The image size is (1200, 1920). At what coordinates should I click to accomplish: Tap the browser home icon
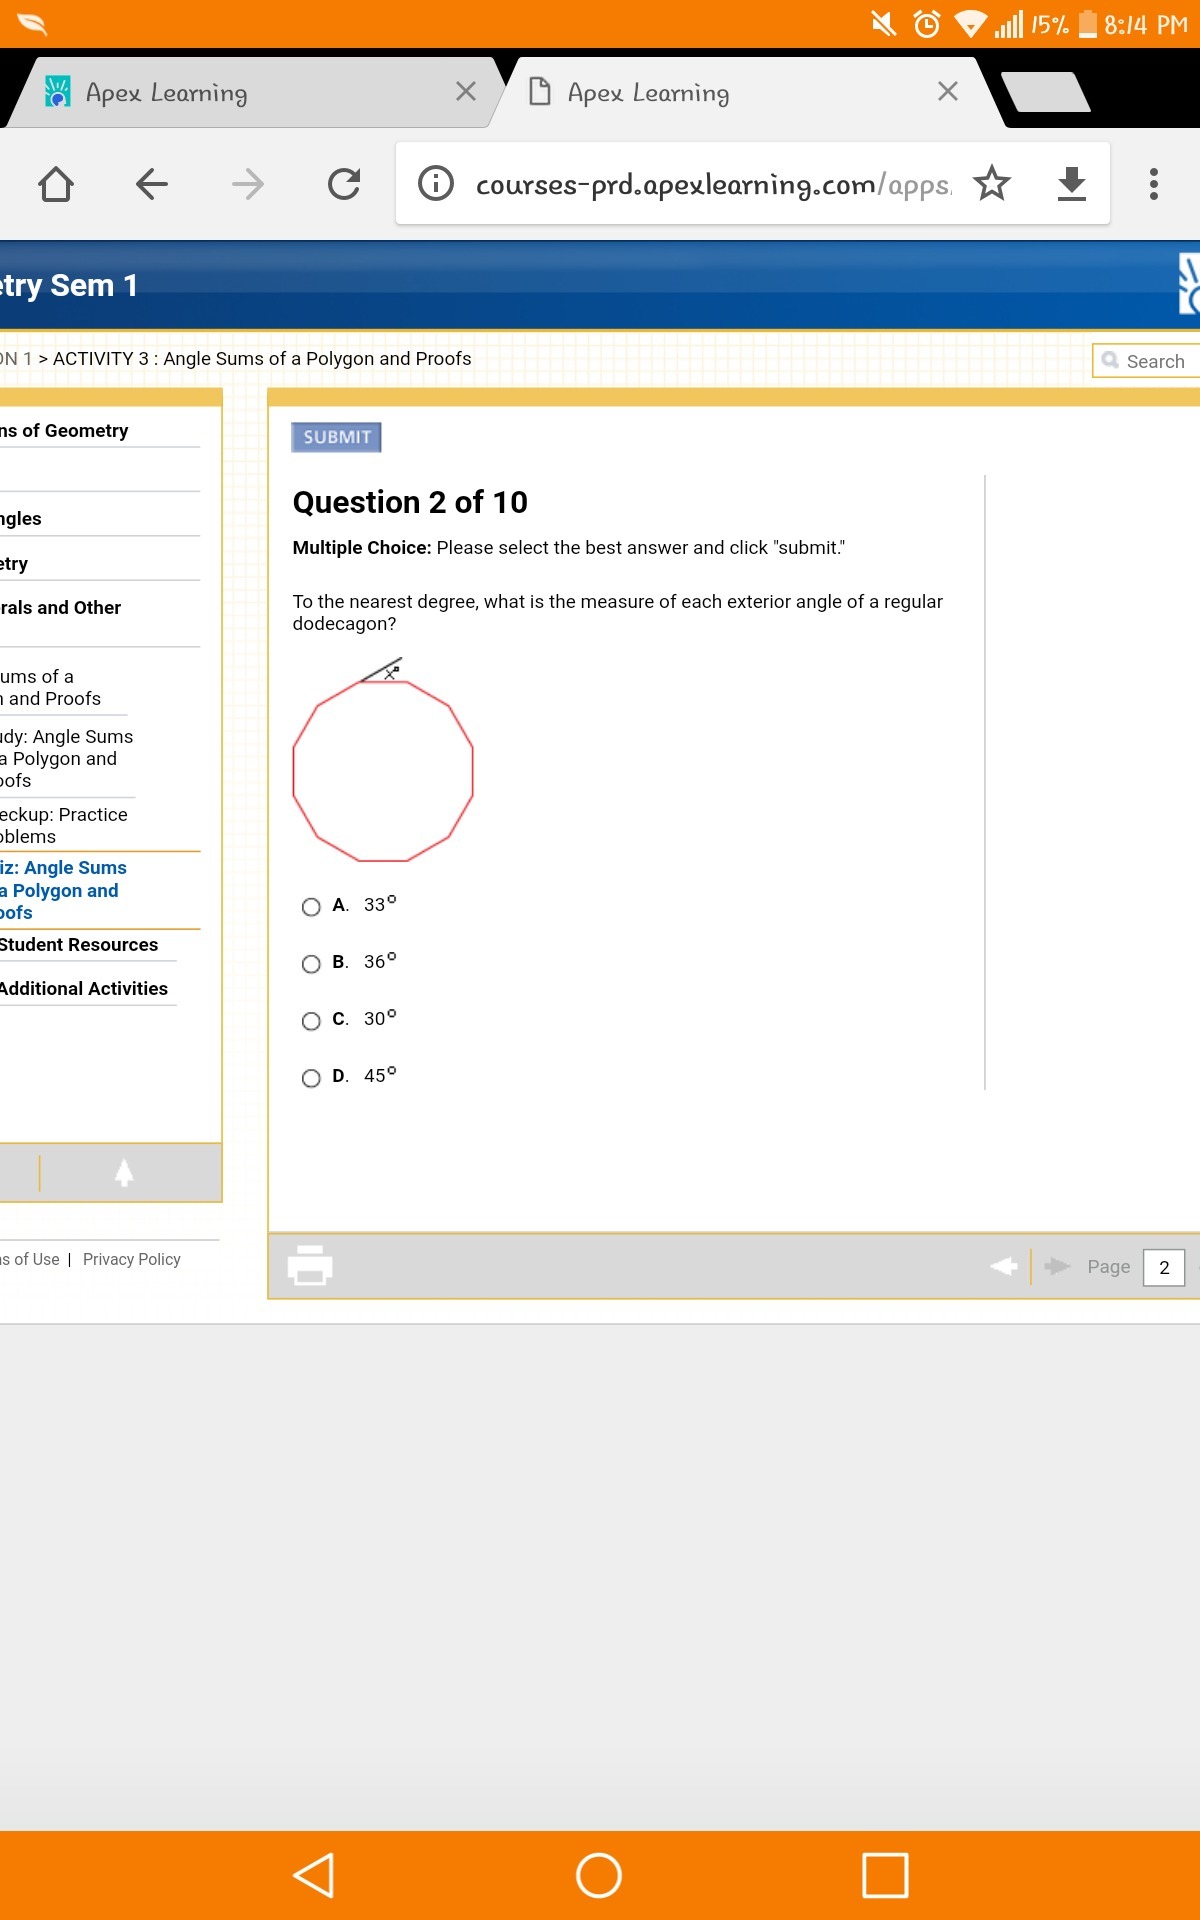(56, 184)
